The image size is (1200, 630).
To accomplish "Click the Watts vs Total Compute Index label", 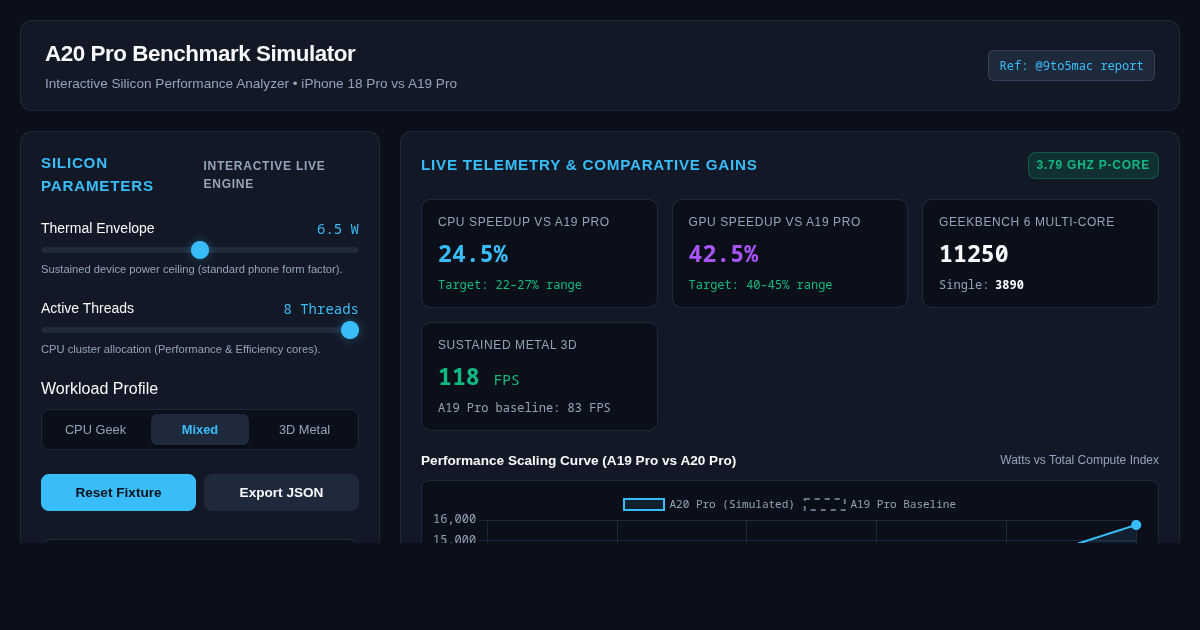I will click(x=1079, y=460).
